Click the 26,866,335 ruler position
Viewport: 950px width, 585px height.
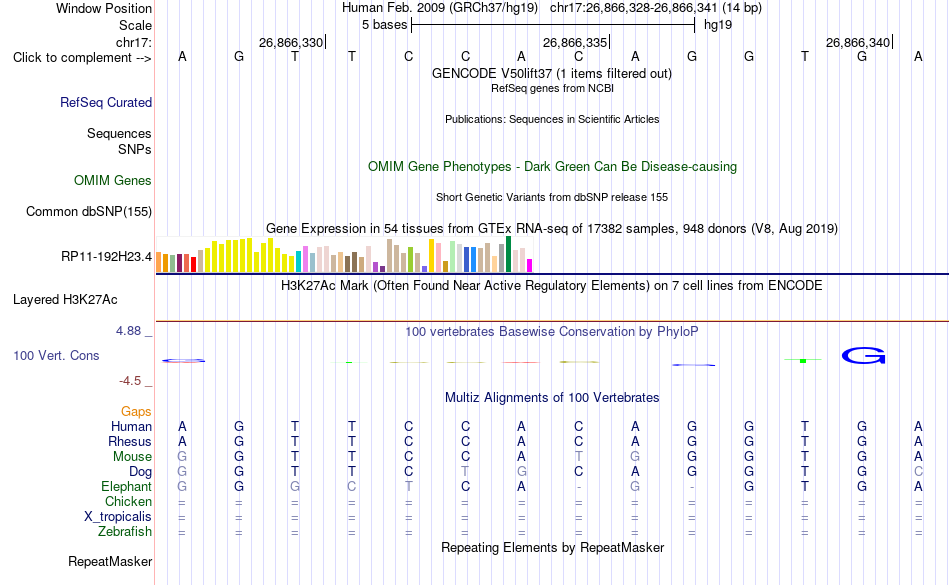575,42
